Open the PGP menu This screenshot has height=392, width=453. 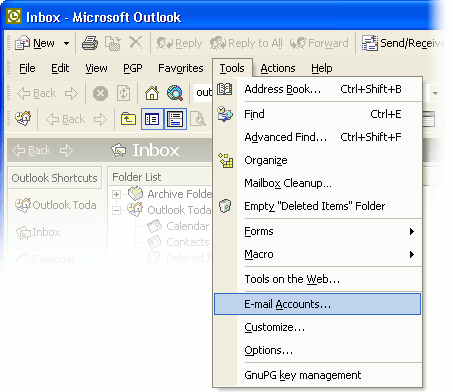pyautogui.click(x=133, y=68)
